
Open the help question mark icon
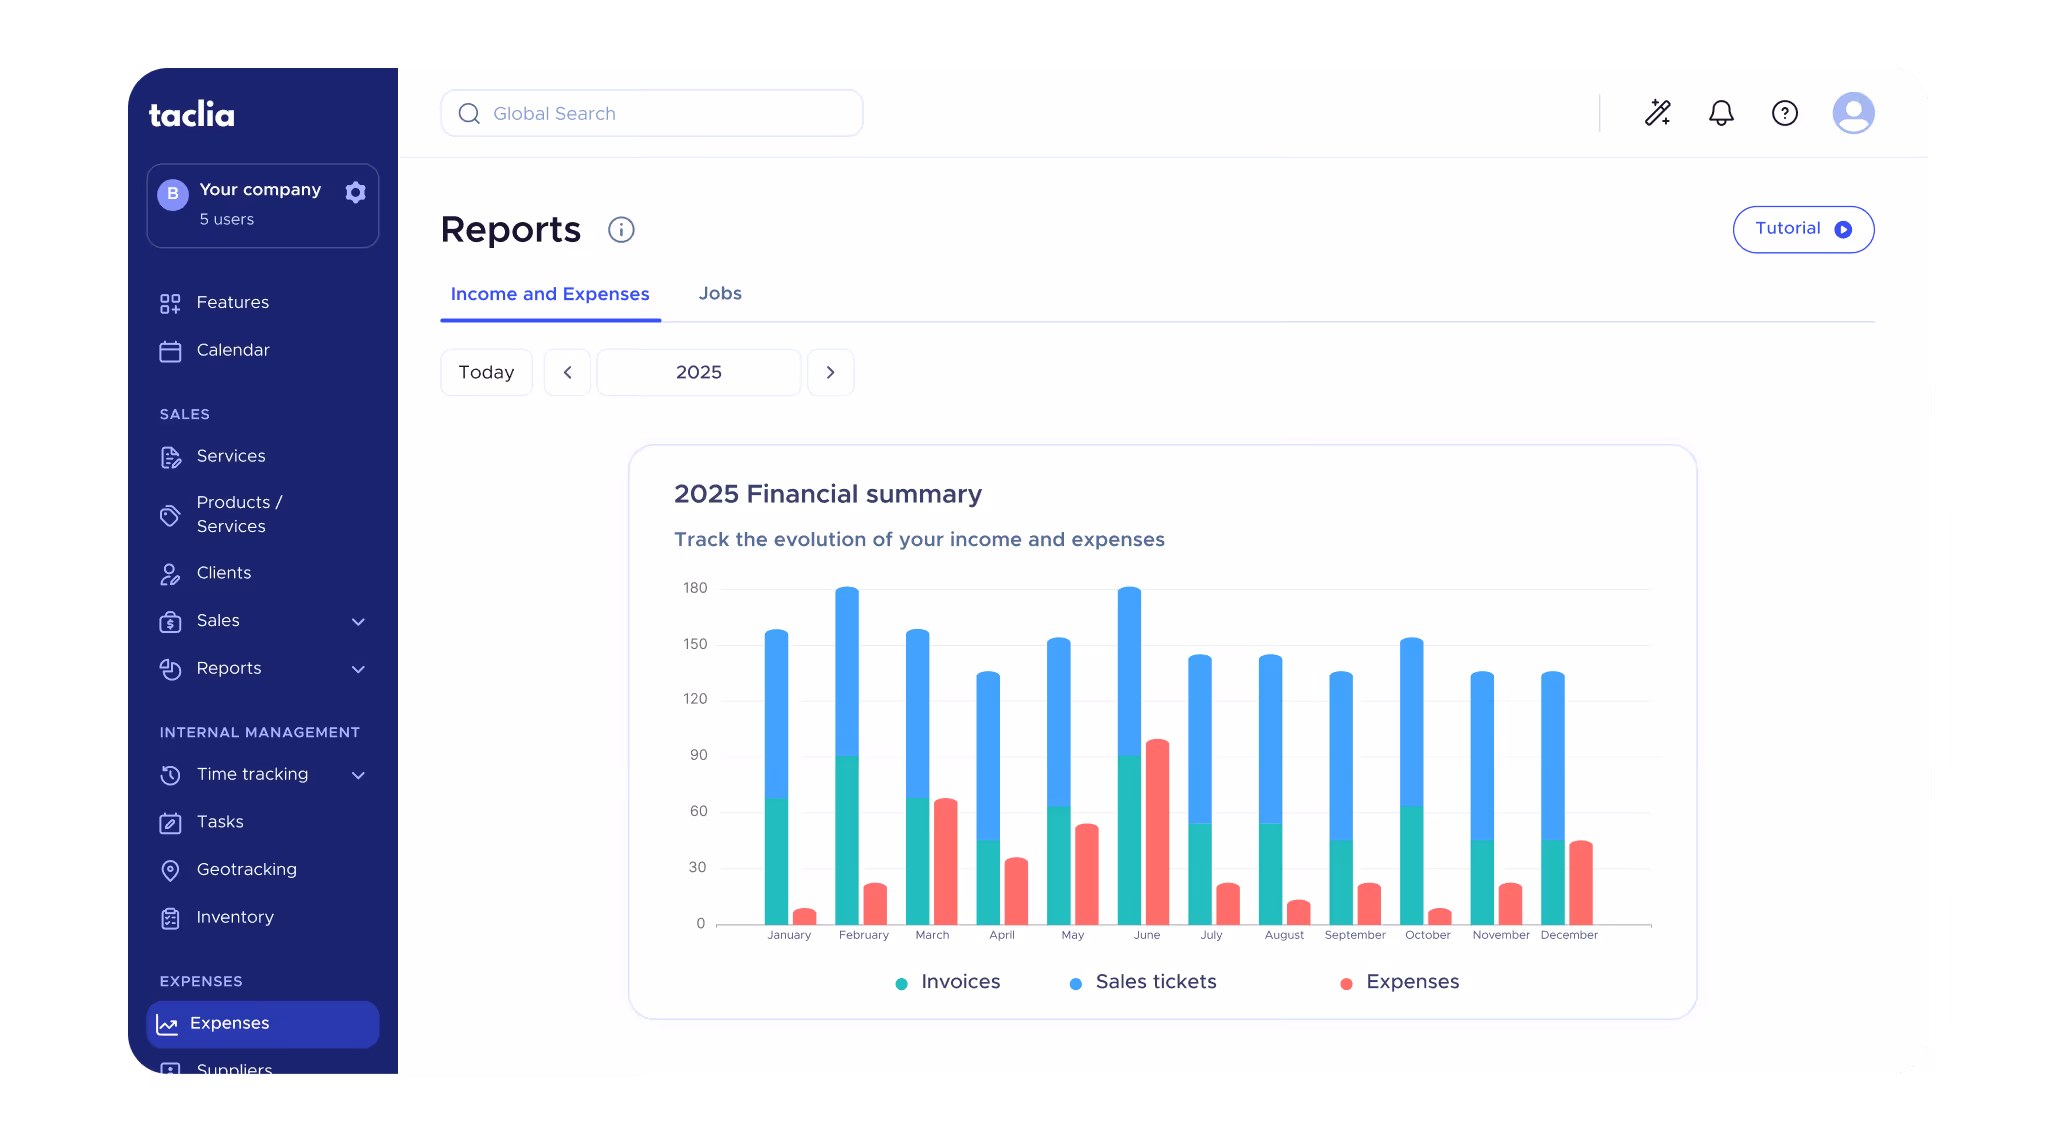pos(1785,113)
